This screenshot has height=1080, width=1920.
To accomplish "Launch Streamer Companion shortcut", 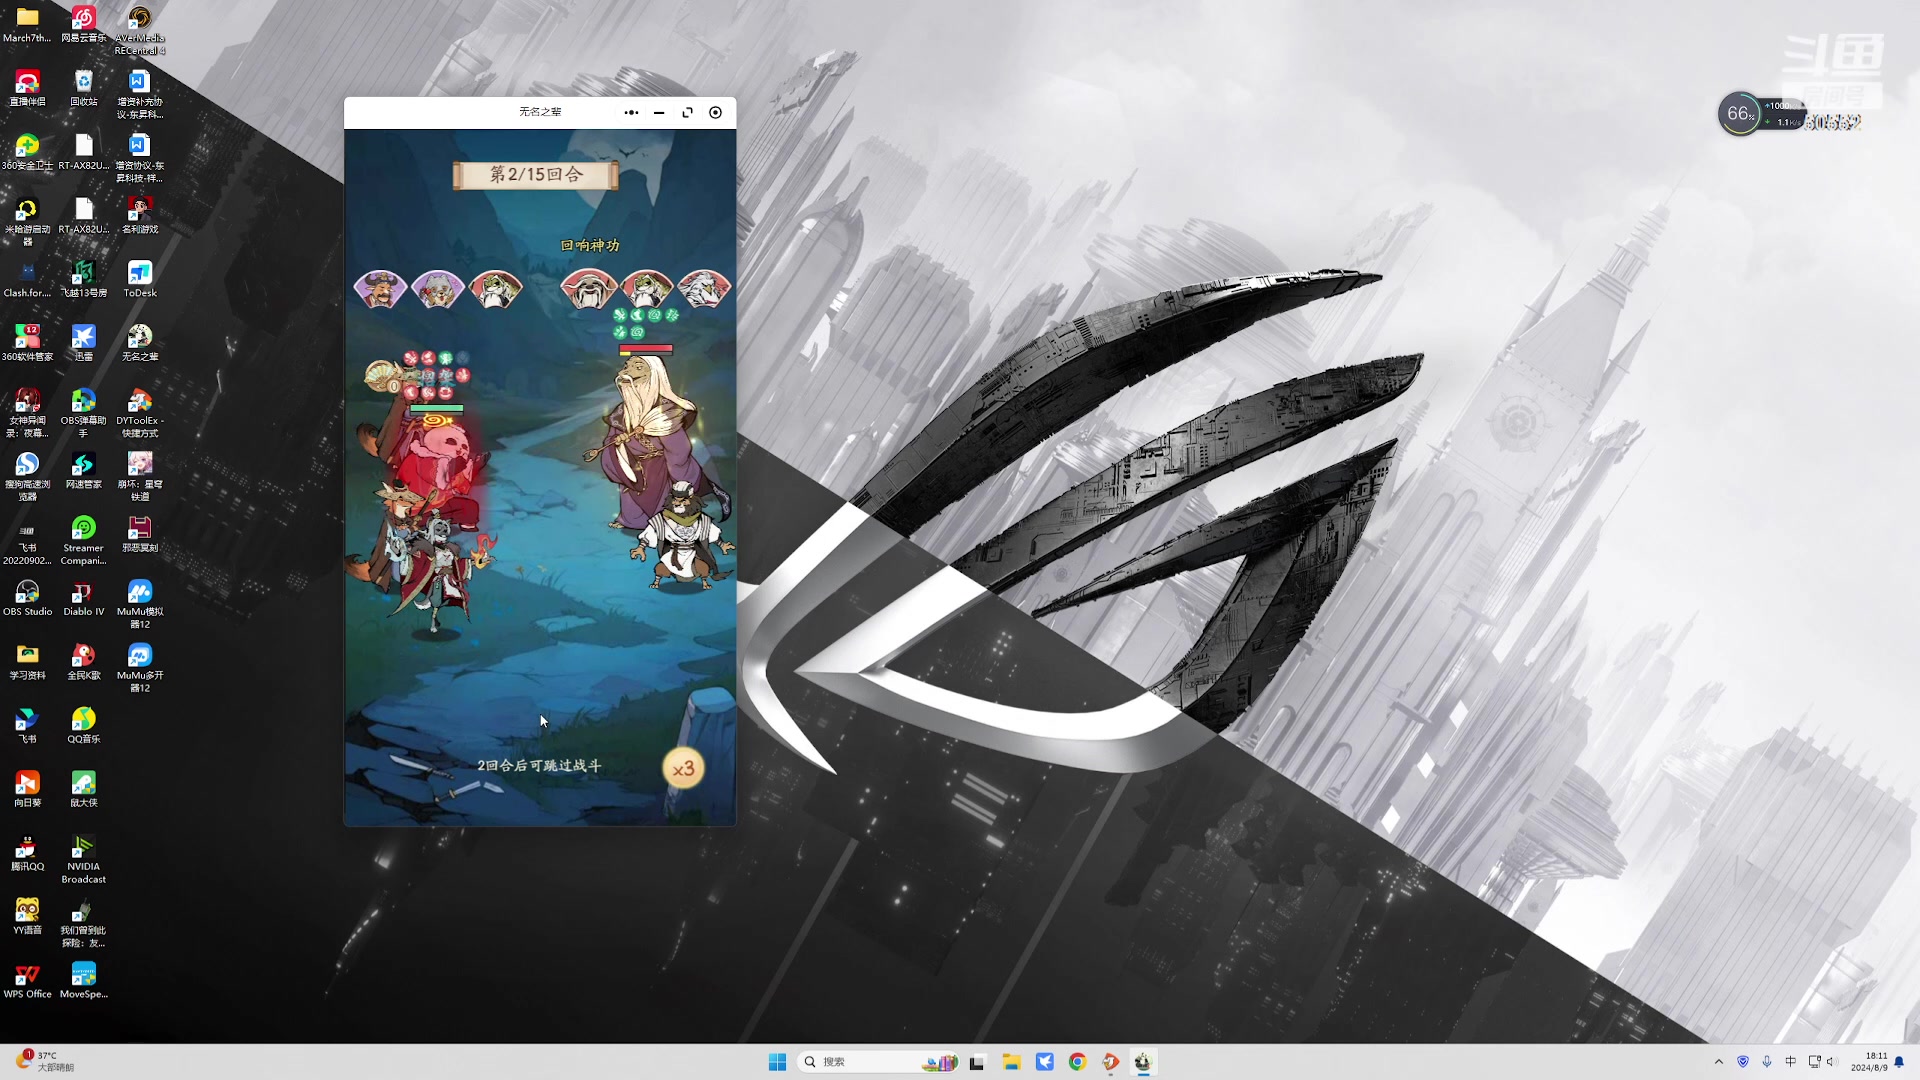I will (x=83, y=541).
